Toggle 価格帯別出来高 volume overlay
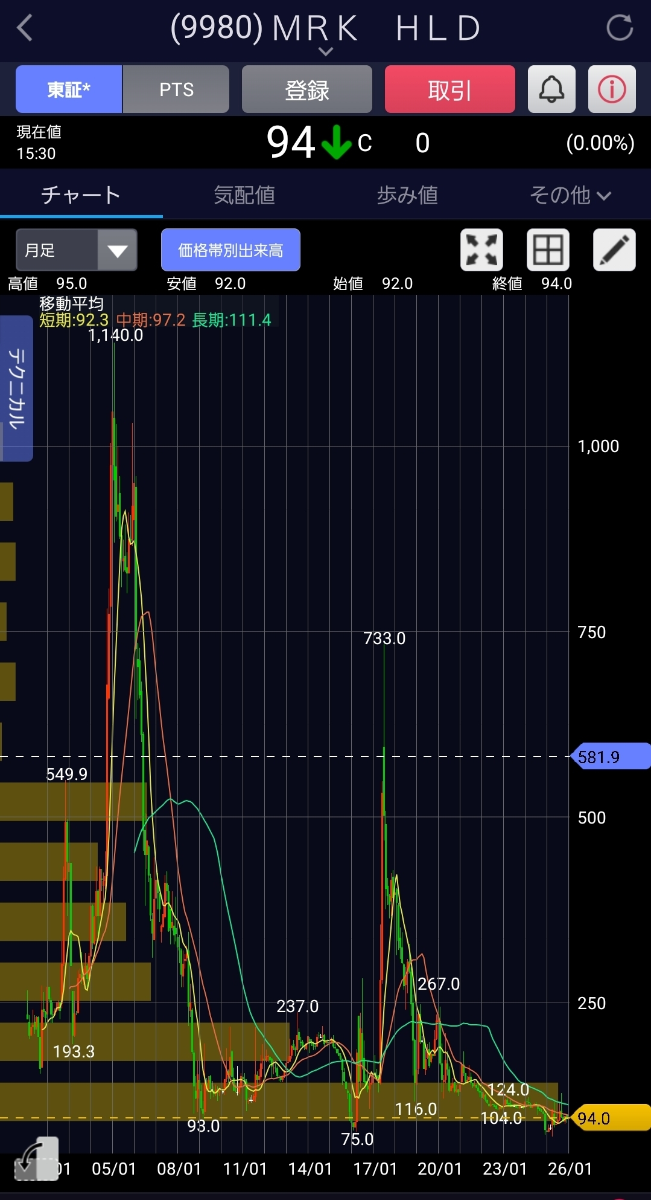The image size is (651, 1200). (230, 250)
